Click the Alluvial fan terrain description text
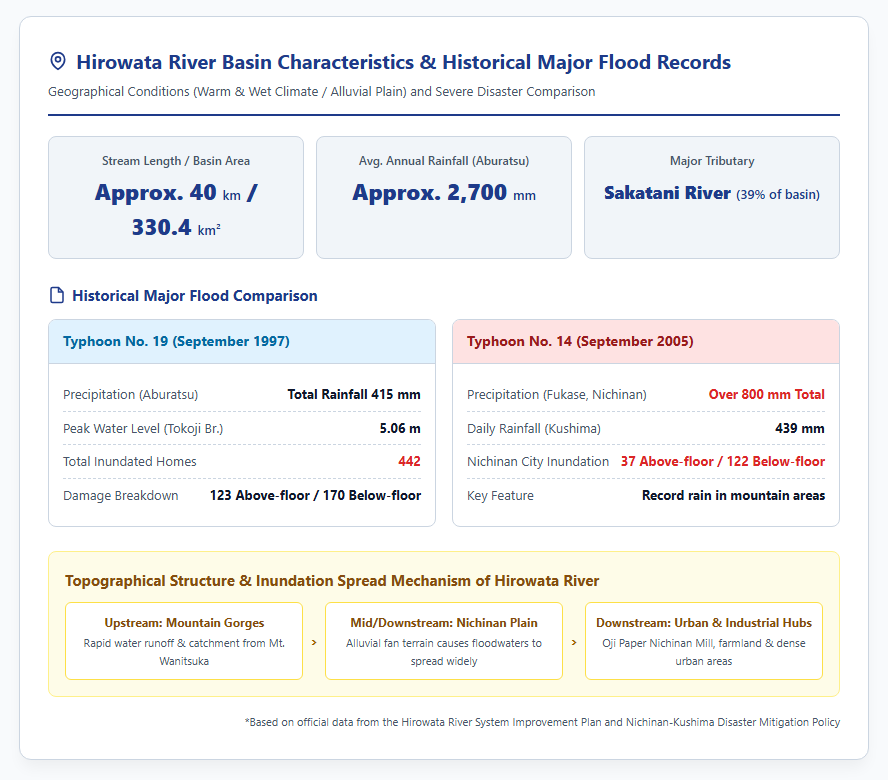The width and height of the screenshot is (888, 780). (444, 652)
